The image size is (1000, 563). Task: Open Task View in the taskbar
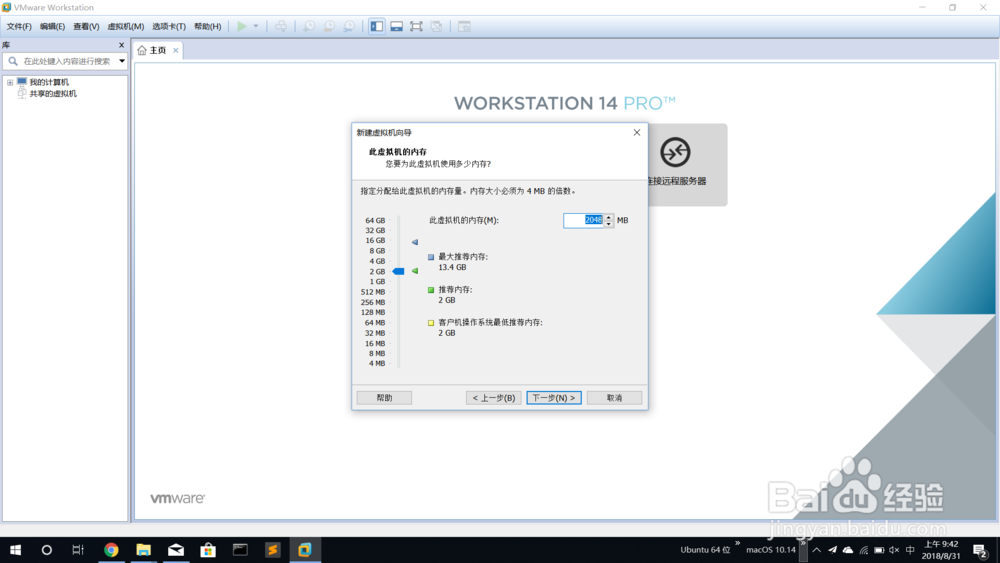click(78, 550)
